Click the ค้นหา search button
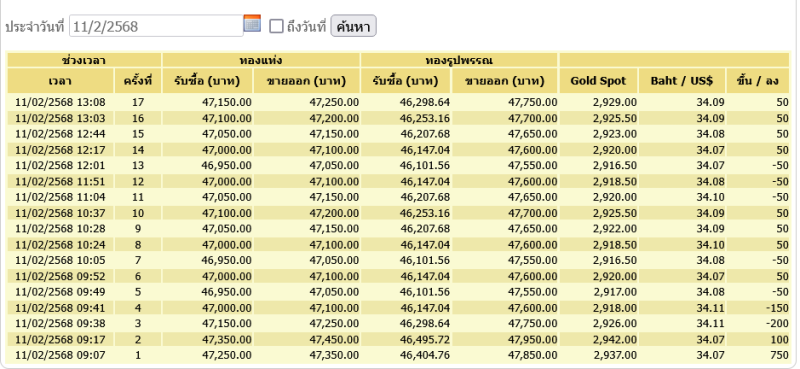This screenshot has width=800, height=369. pos(354,26)
